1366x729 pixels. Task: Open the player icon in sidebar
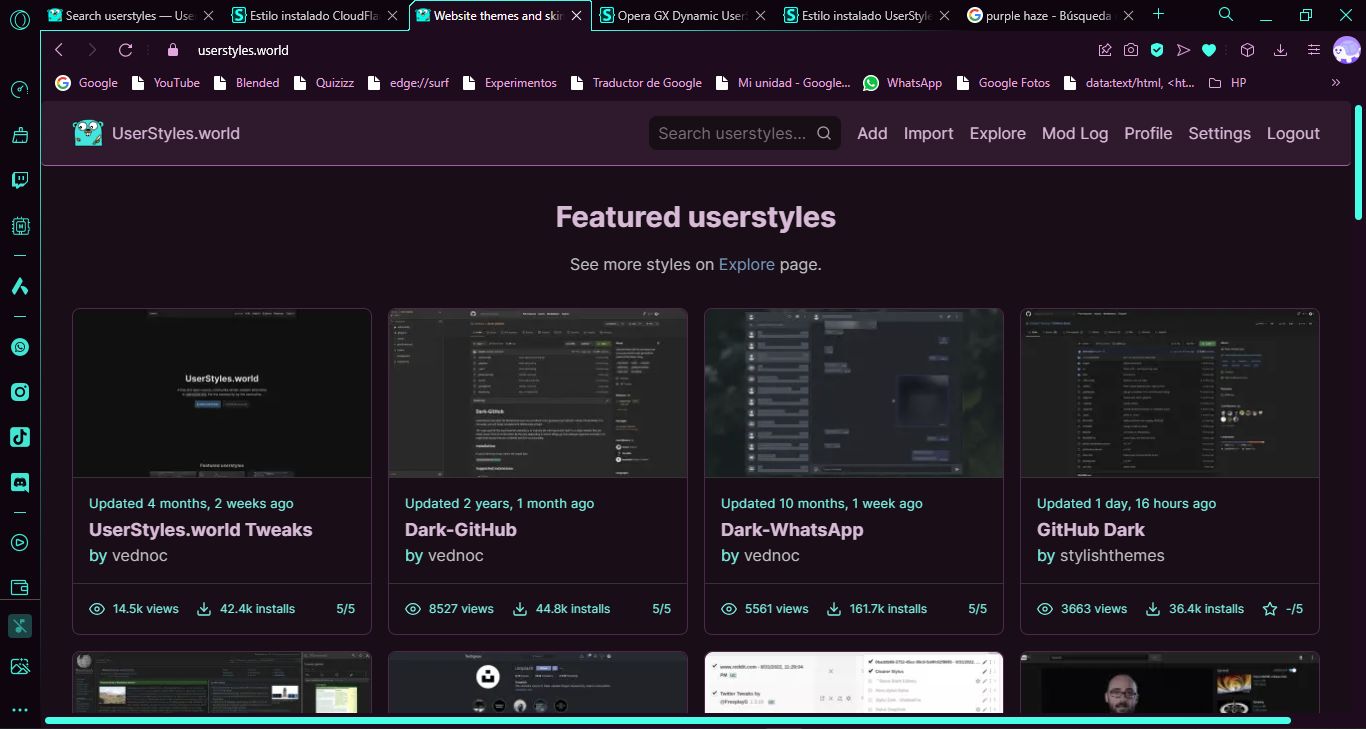pos(19,543)
